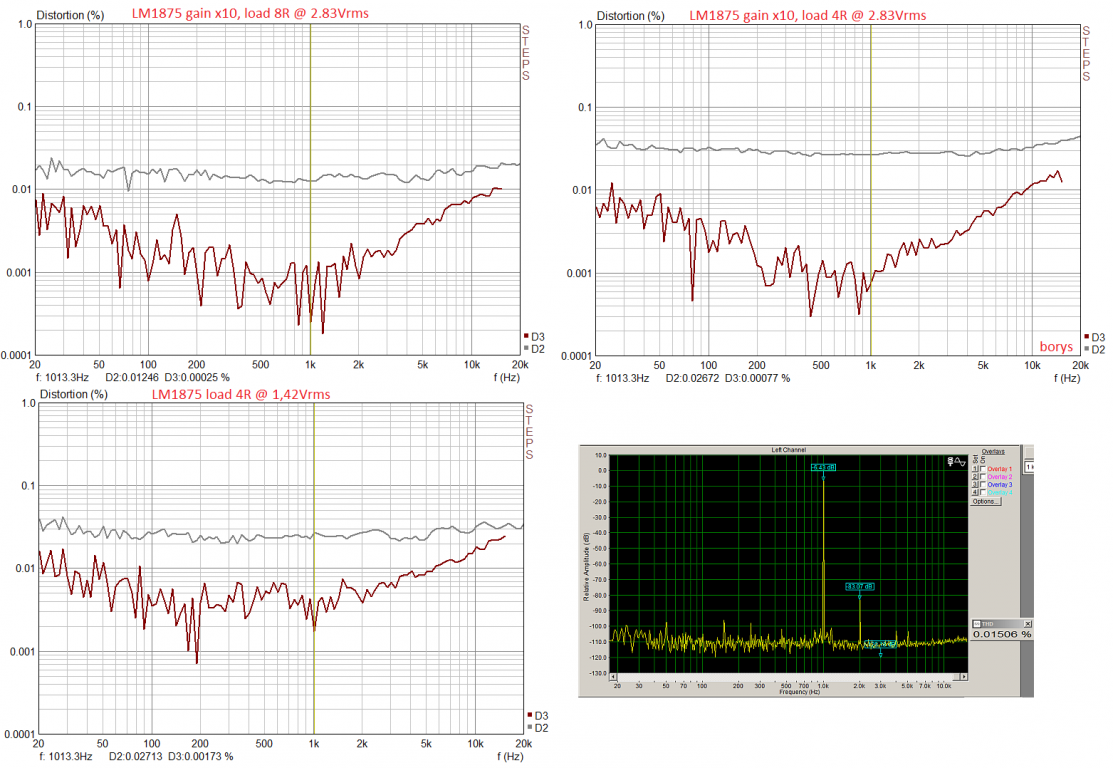Click the 'borys' label in top-right graph
The width and height of the screenshot is (1113, 768).
[1056, 346]
